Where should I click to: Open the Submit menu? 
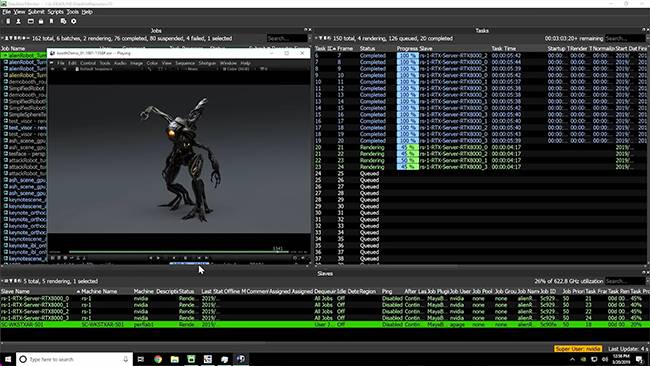click(x=36, y=12)
